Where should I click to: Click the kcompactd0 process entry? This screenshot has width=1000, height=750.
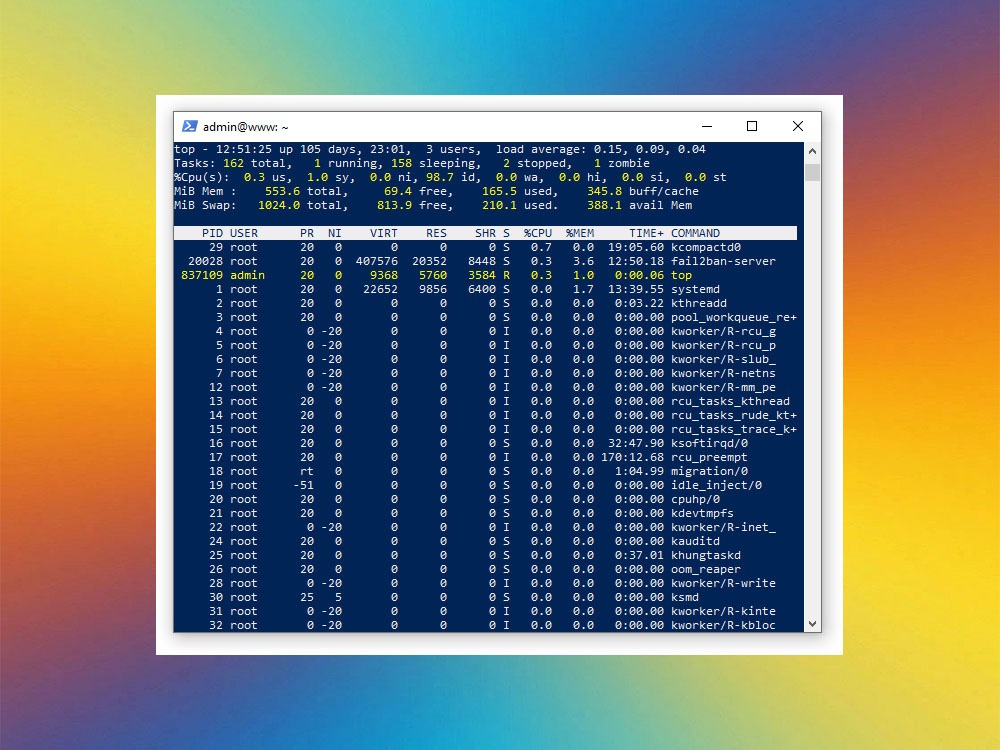tap(450, 247)
